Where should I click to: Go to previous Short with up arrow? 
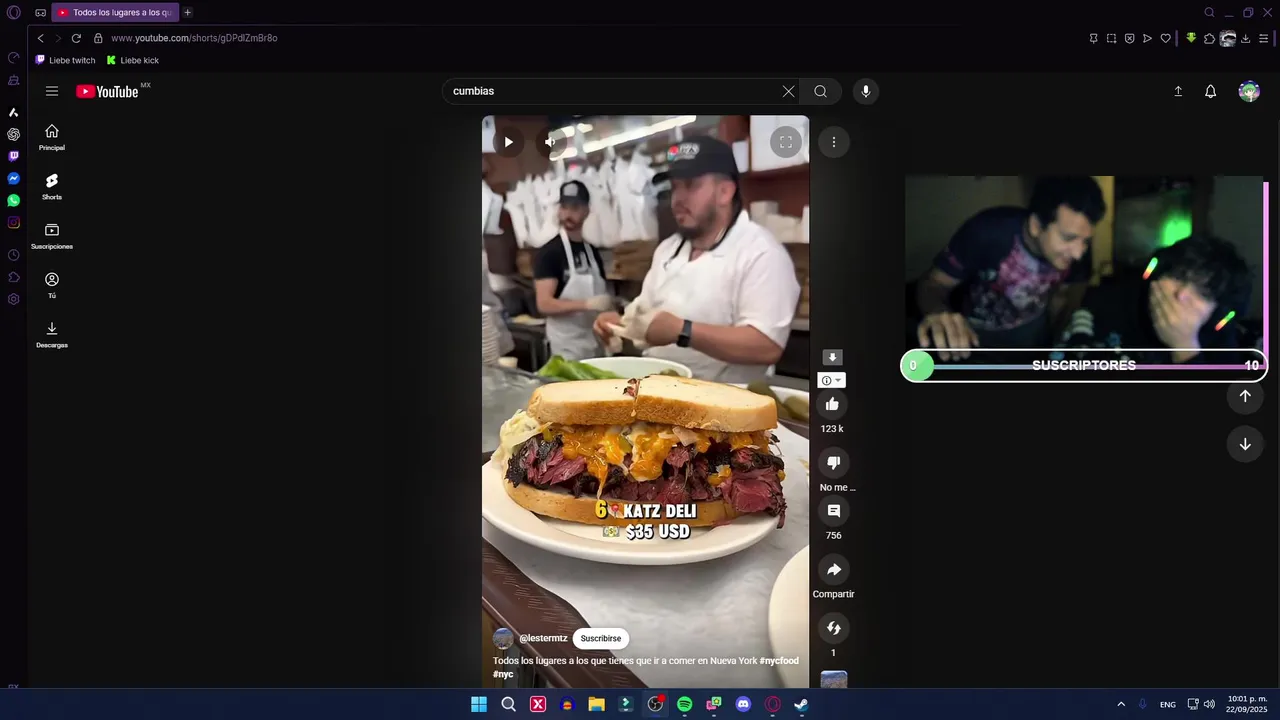(1245, 396)
